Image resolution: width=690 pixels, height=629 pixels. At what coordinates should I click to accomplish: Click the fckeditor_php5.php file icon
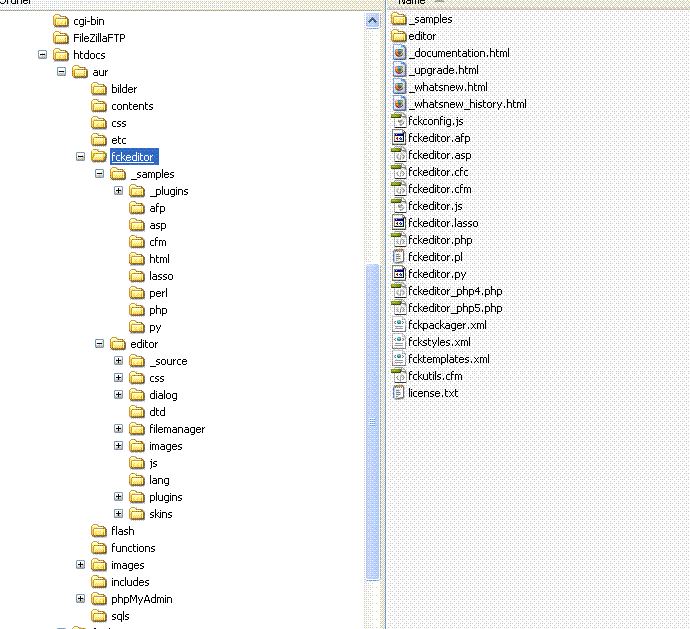coord(399,308)
